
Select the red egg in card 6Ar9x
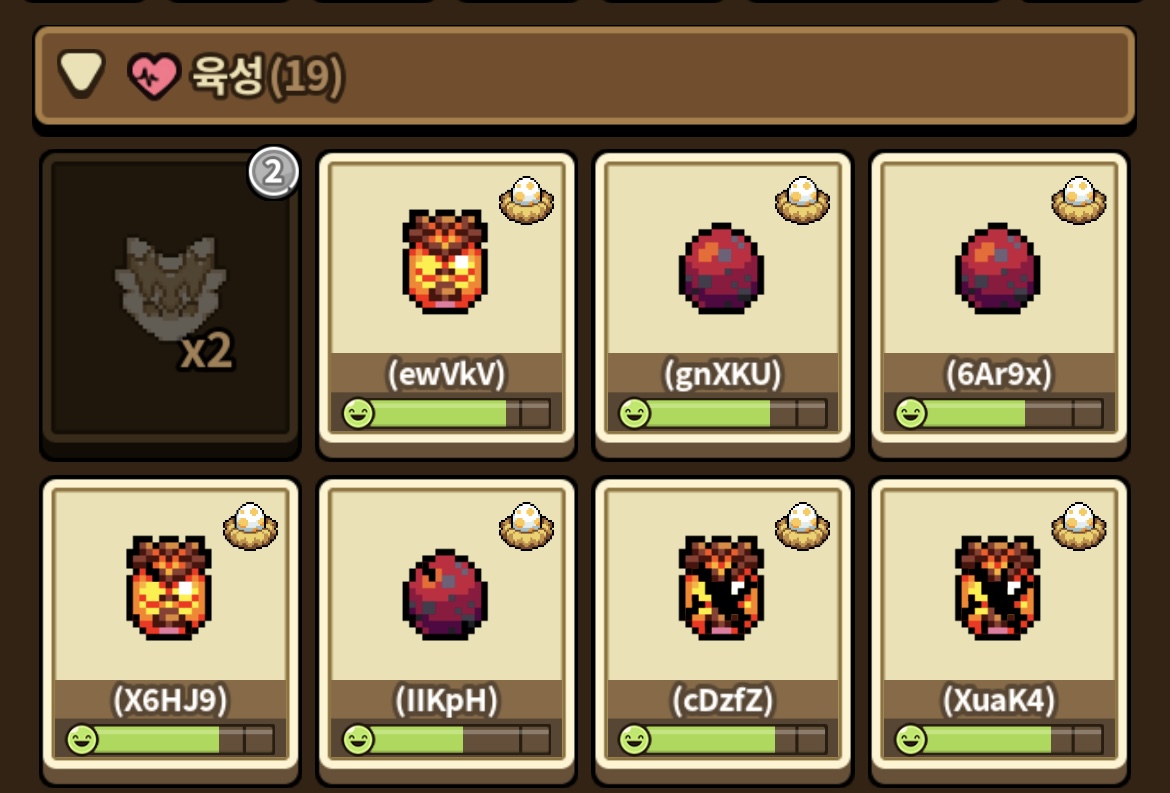(x=998, y=267)
